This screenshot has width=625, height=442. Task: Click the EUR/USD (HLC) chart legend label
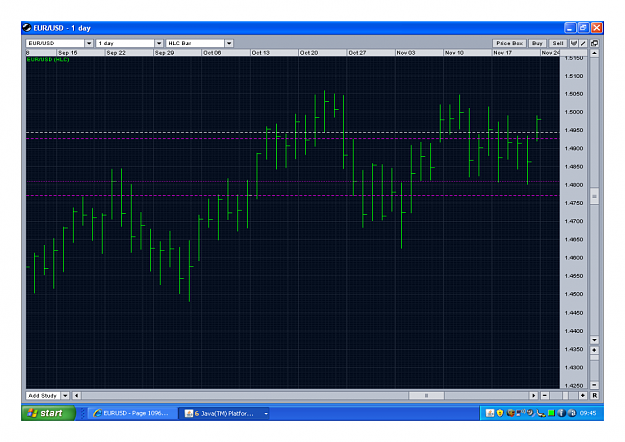pyautogui.click(x=48, y=59)
